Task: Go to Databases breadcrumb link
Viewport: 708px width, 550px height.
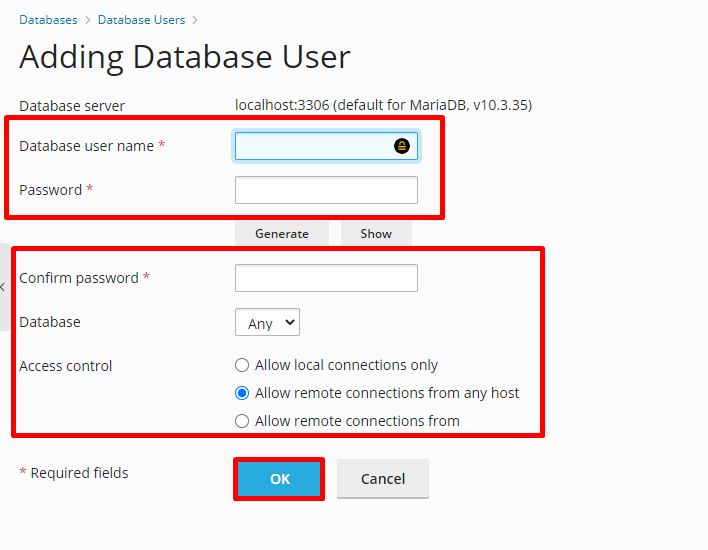Action: (x=49, y=19)
